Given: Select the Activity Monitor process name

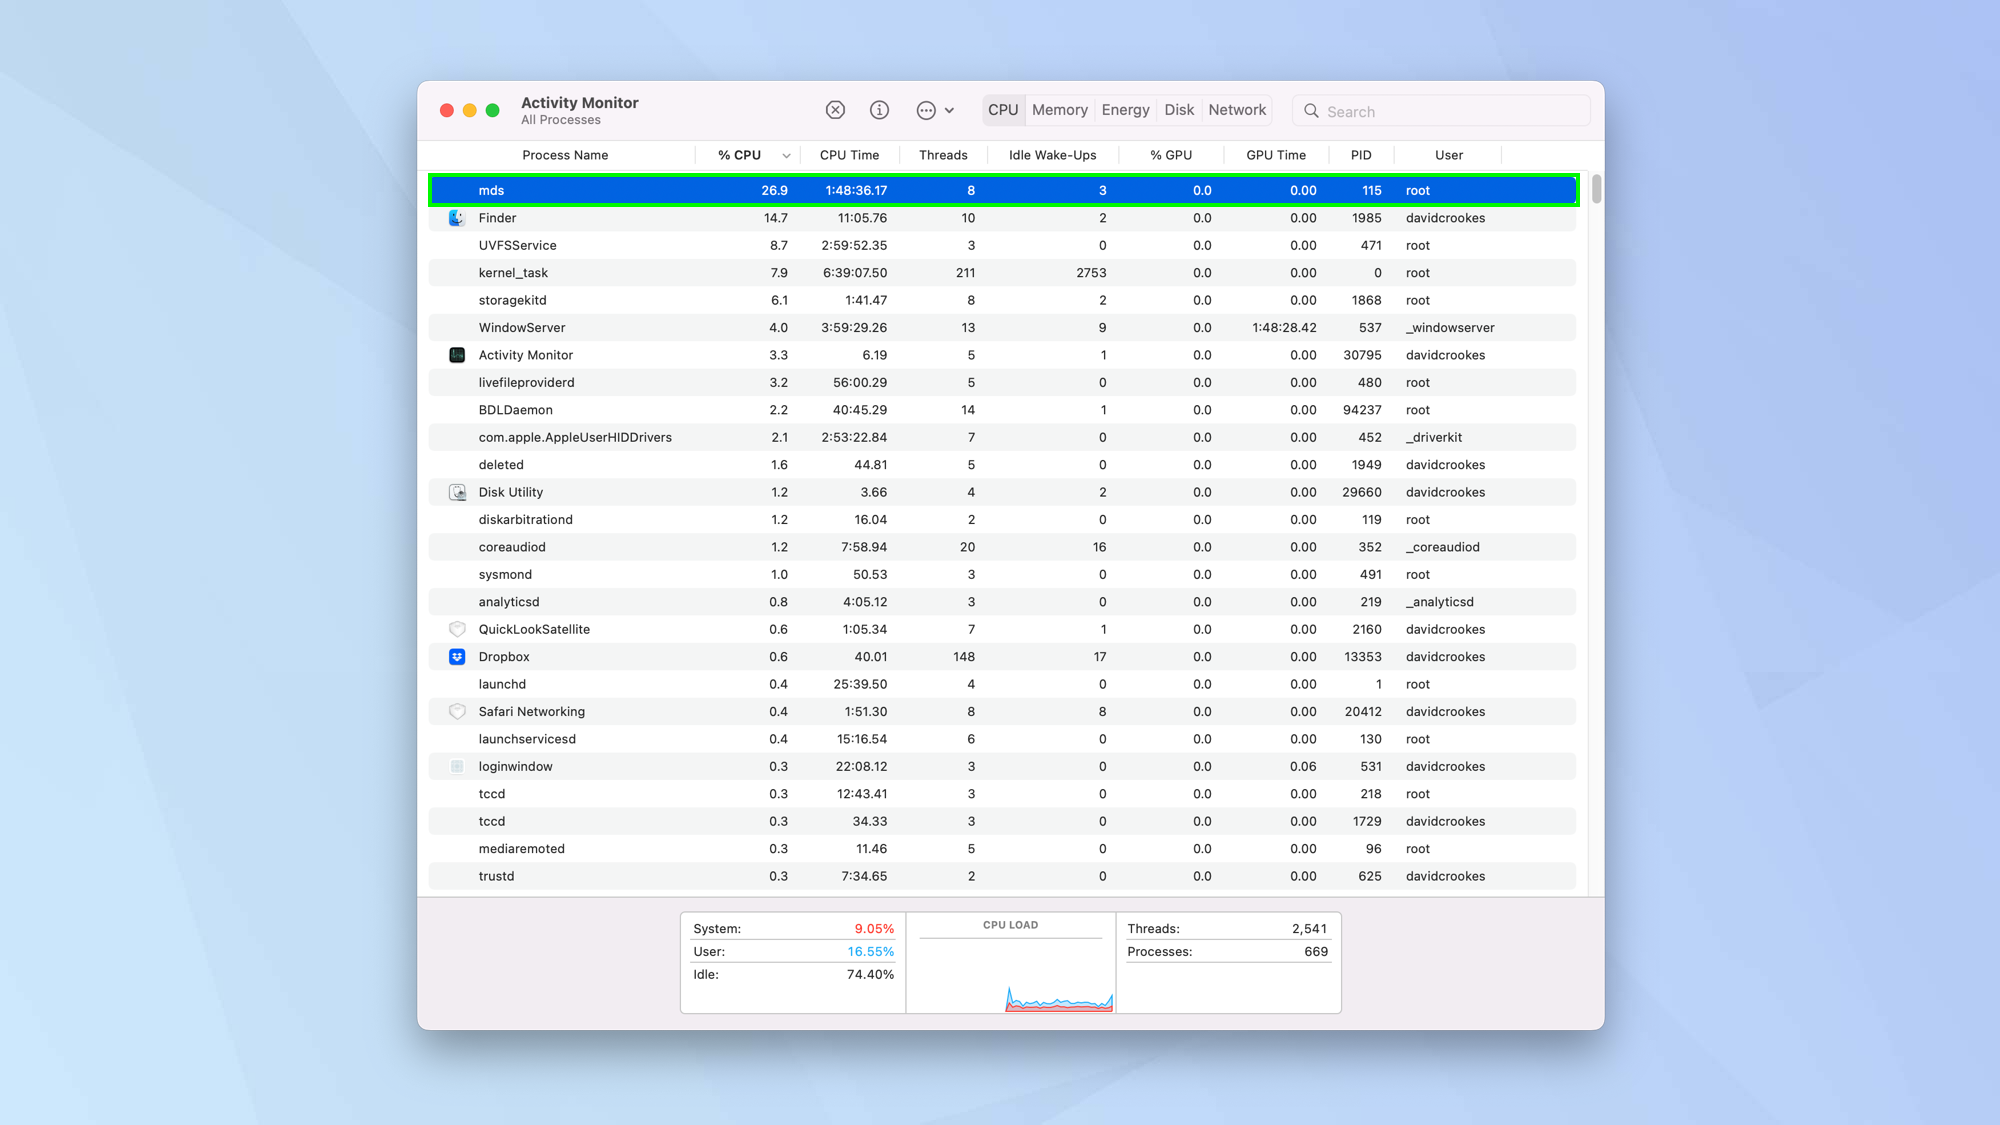Looking at the screenshot, I should [525, 355].
